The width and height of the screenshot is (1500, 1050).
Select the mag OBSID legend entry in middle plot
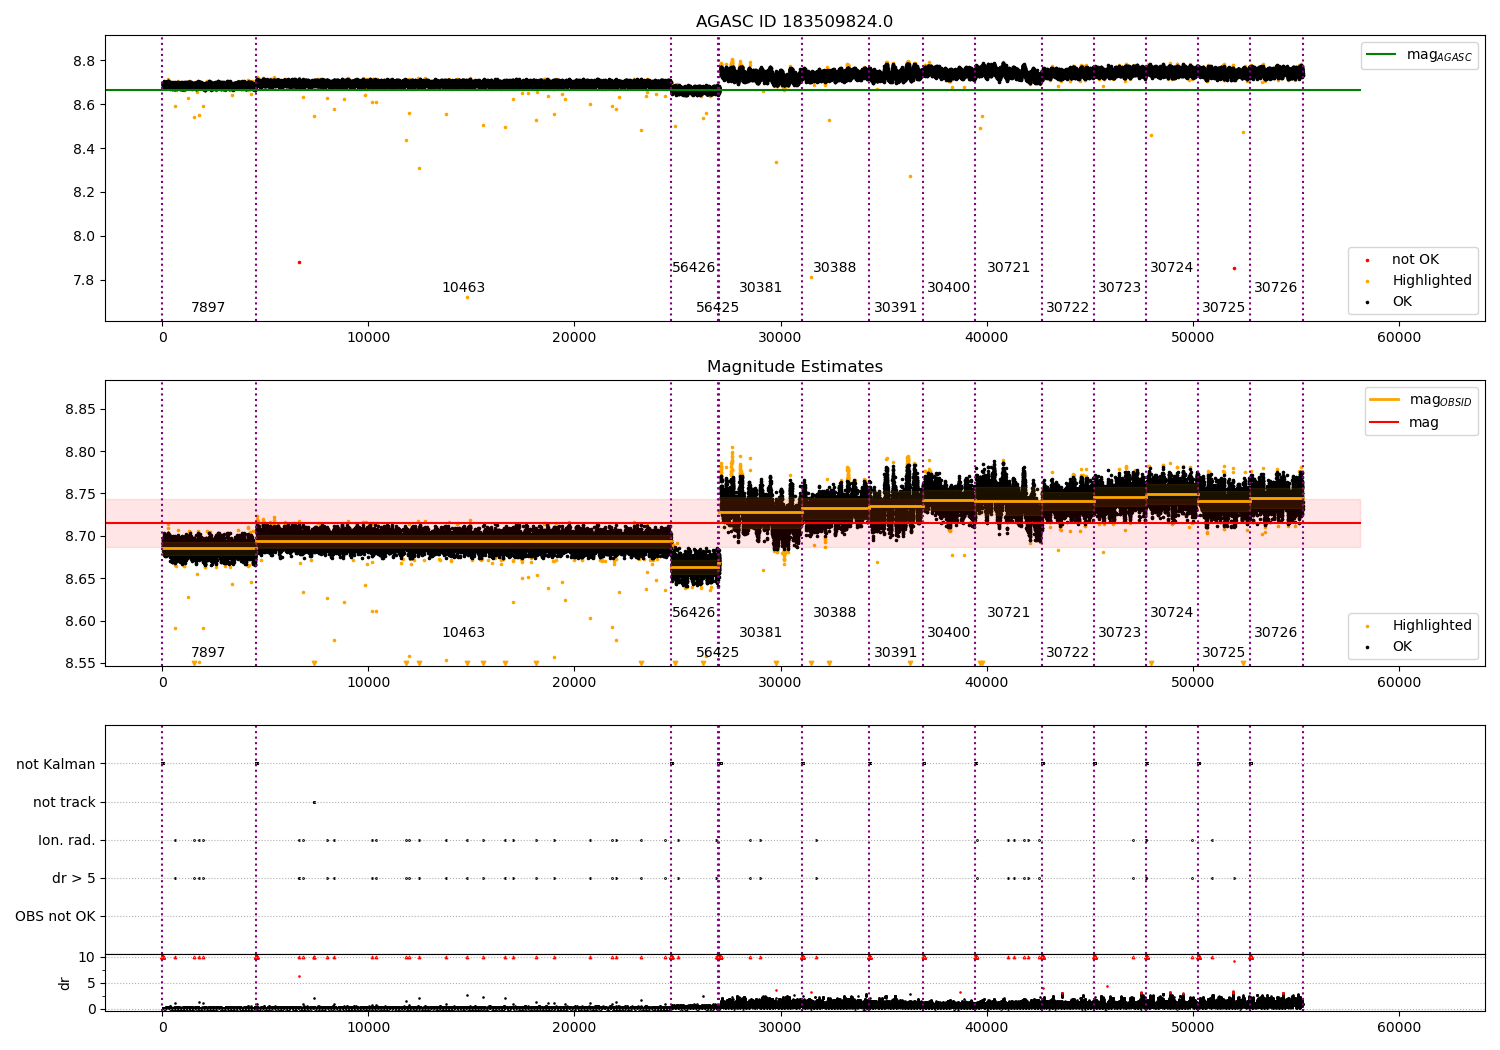(1422, 401)
